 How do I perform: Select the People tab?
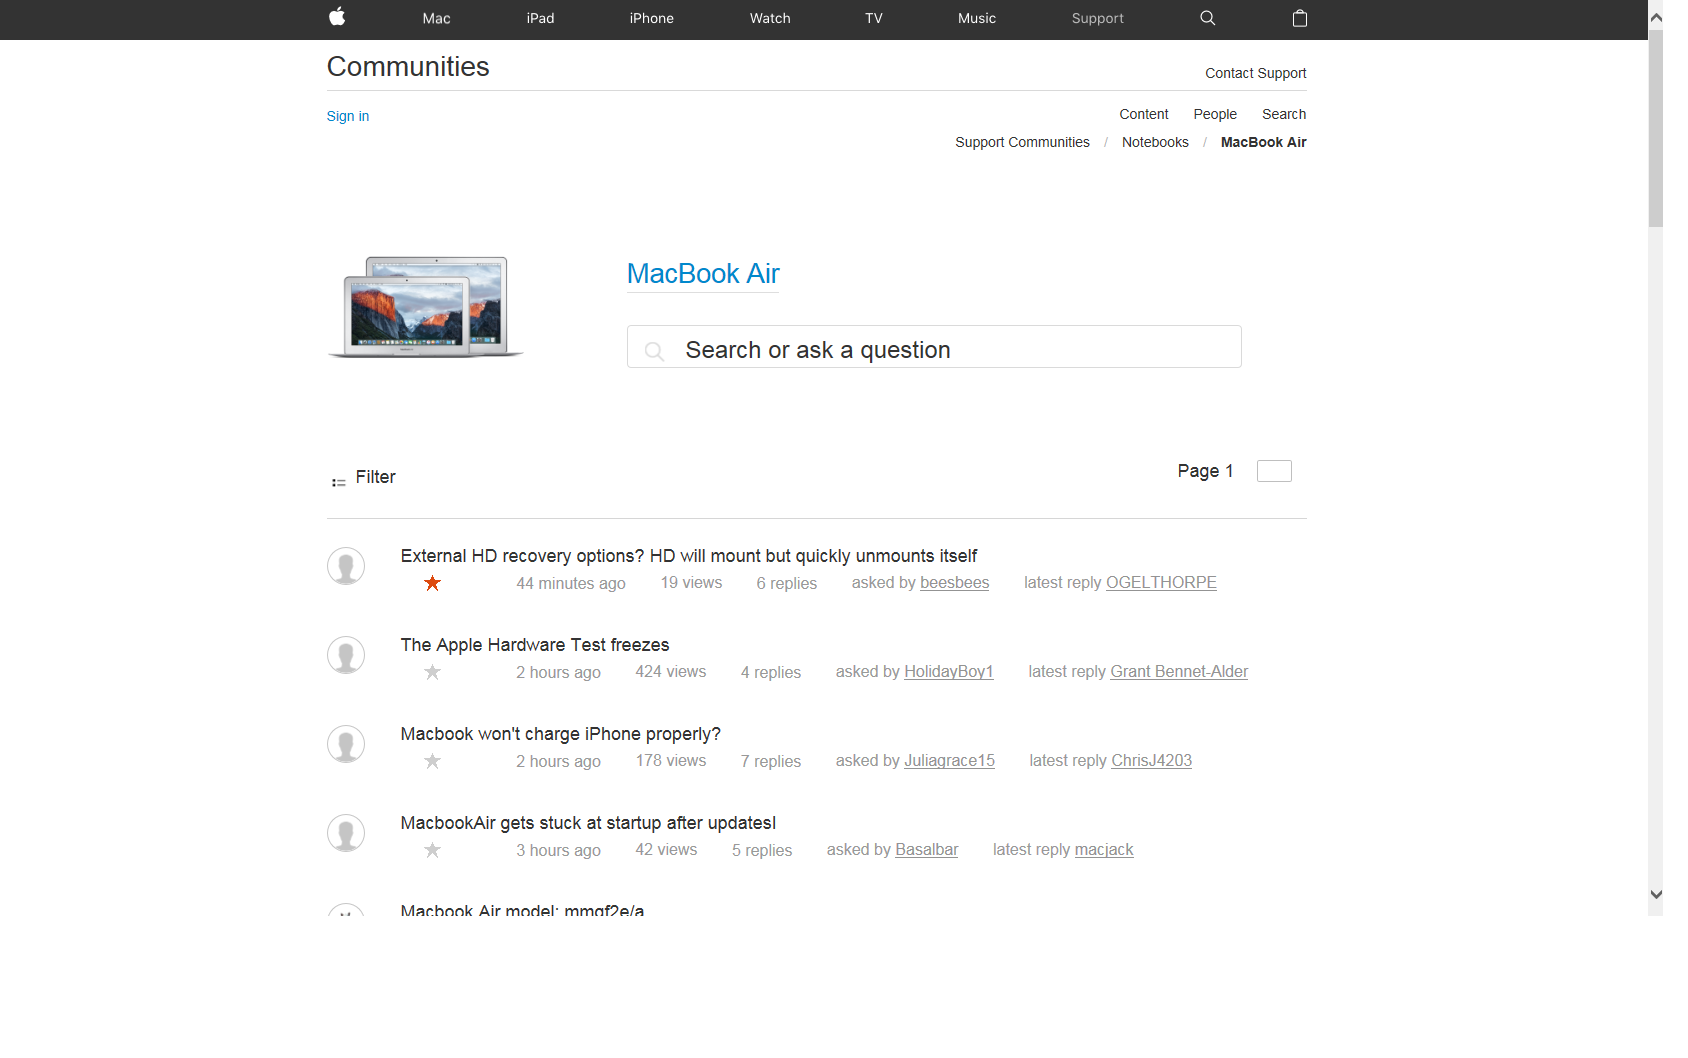1215,114
